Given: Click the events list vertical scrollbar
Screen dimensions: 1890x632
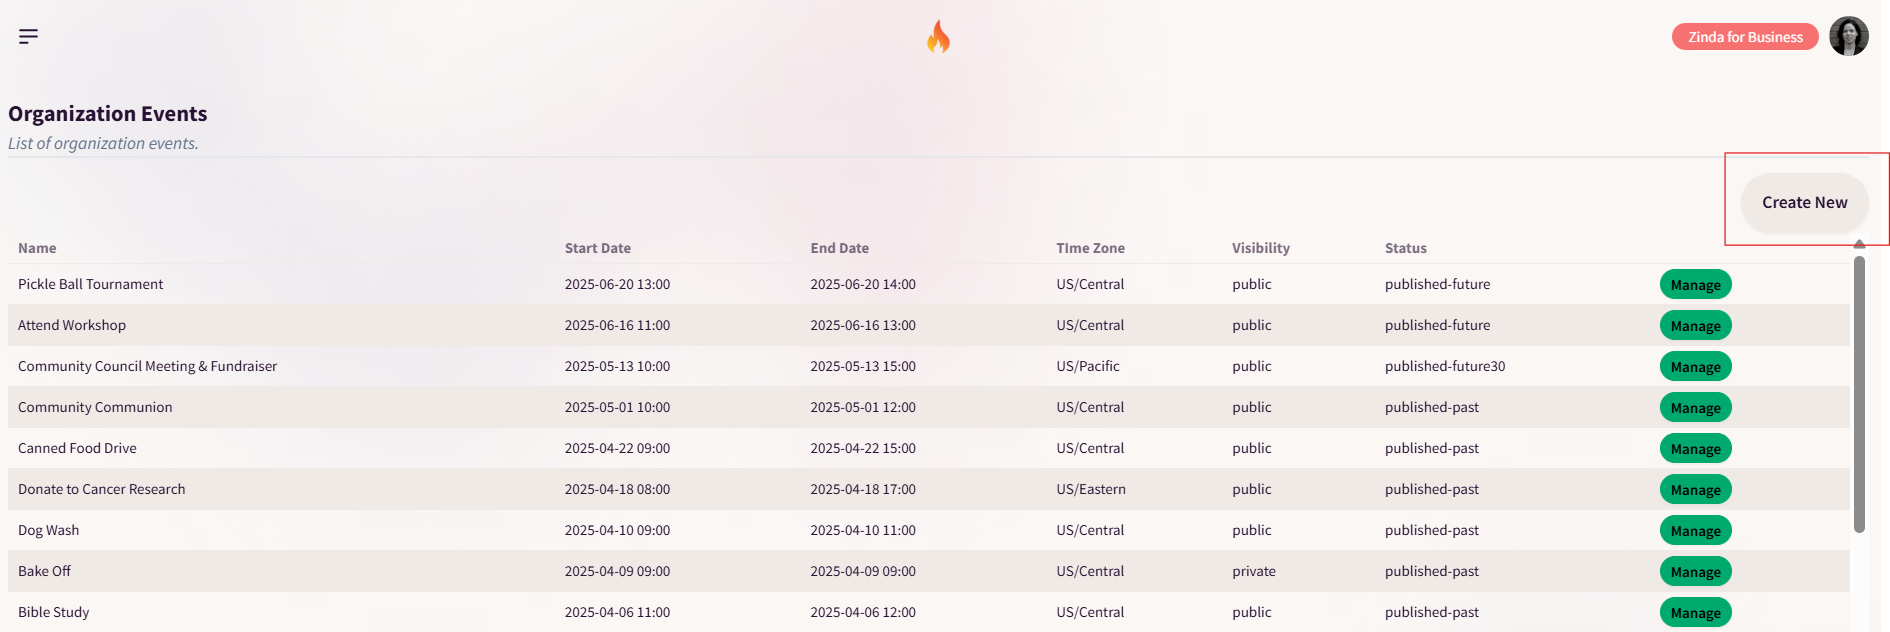Looking at the screenshot, I should pos(1859,394).
